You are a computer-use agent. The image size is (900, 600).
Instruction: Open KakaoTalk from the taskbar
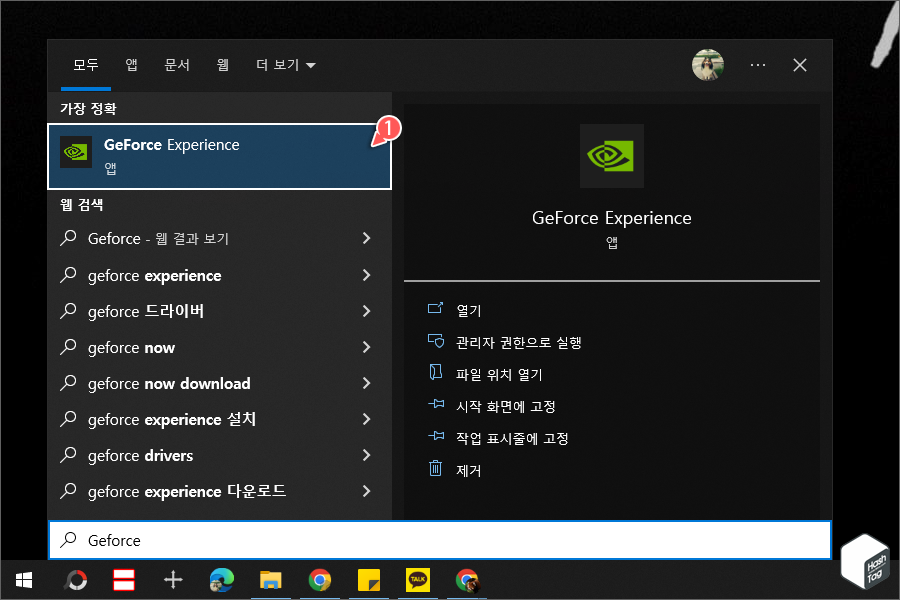418,580
